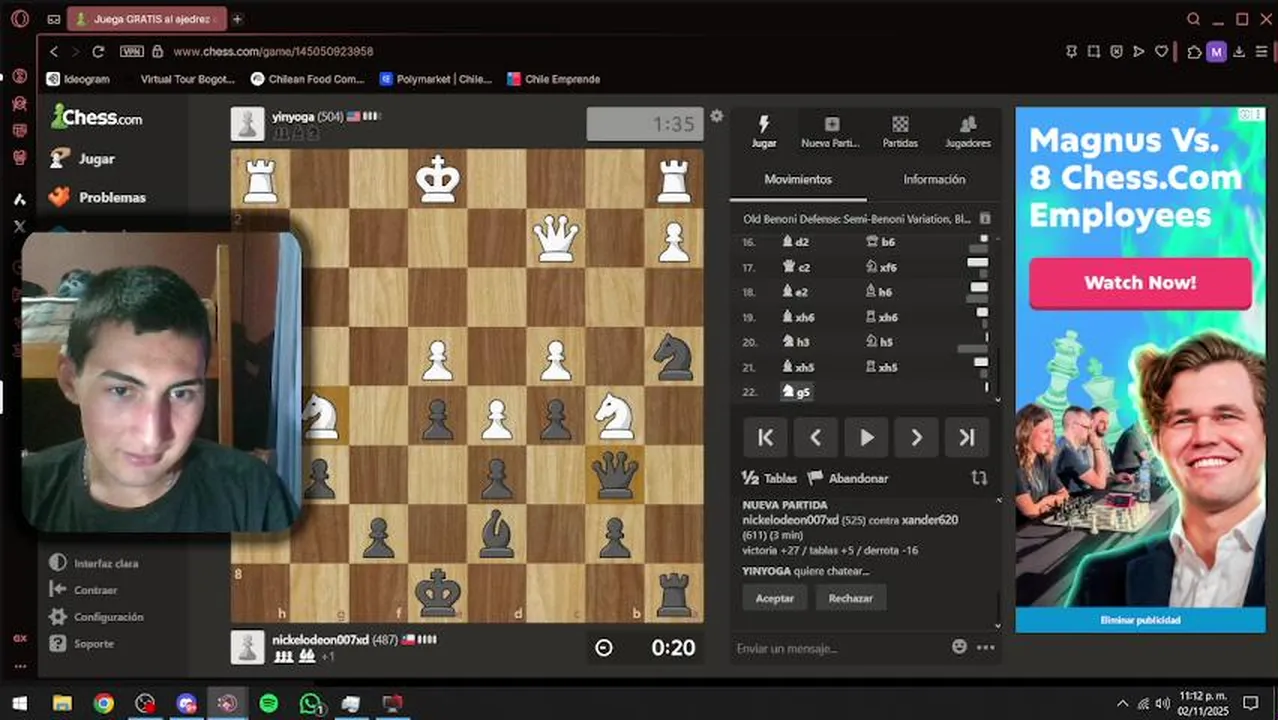Collapse the sidebar with Contraer

[x=85, y=590]
